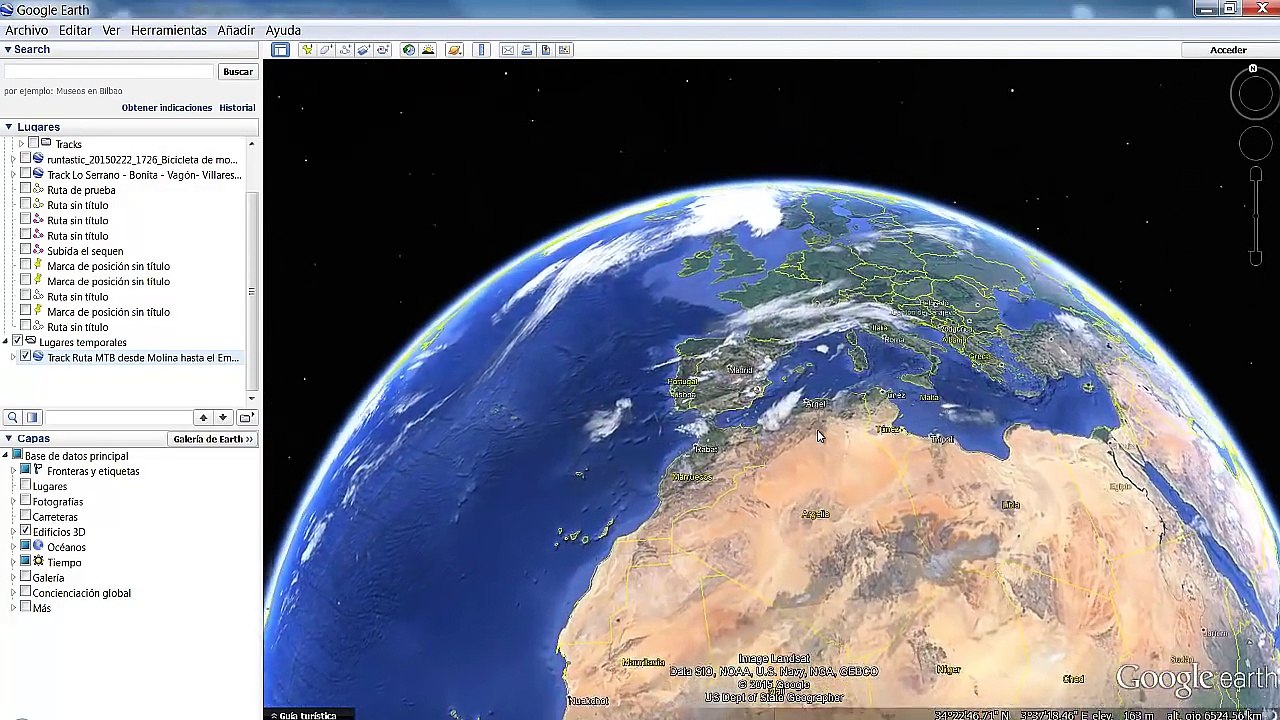Show the ruler measuring tool
The width and height of the screenshot is (1280, 720).
click(x=481, y=50)
